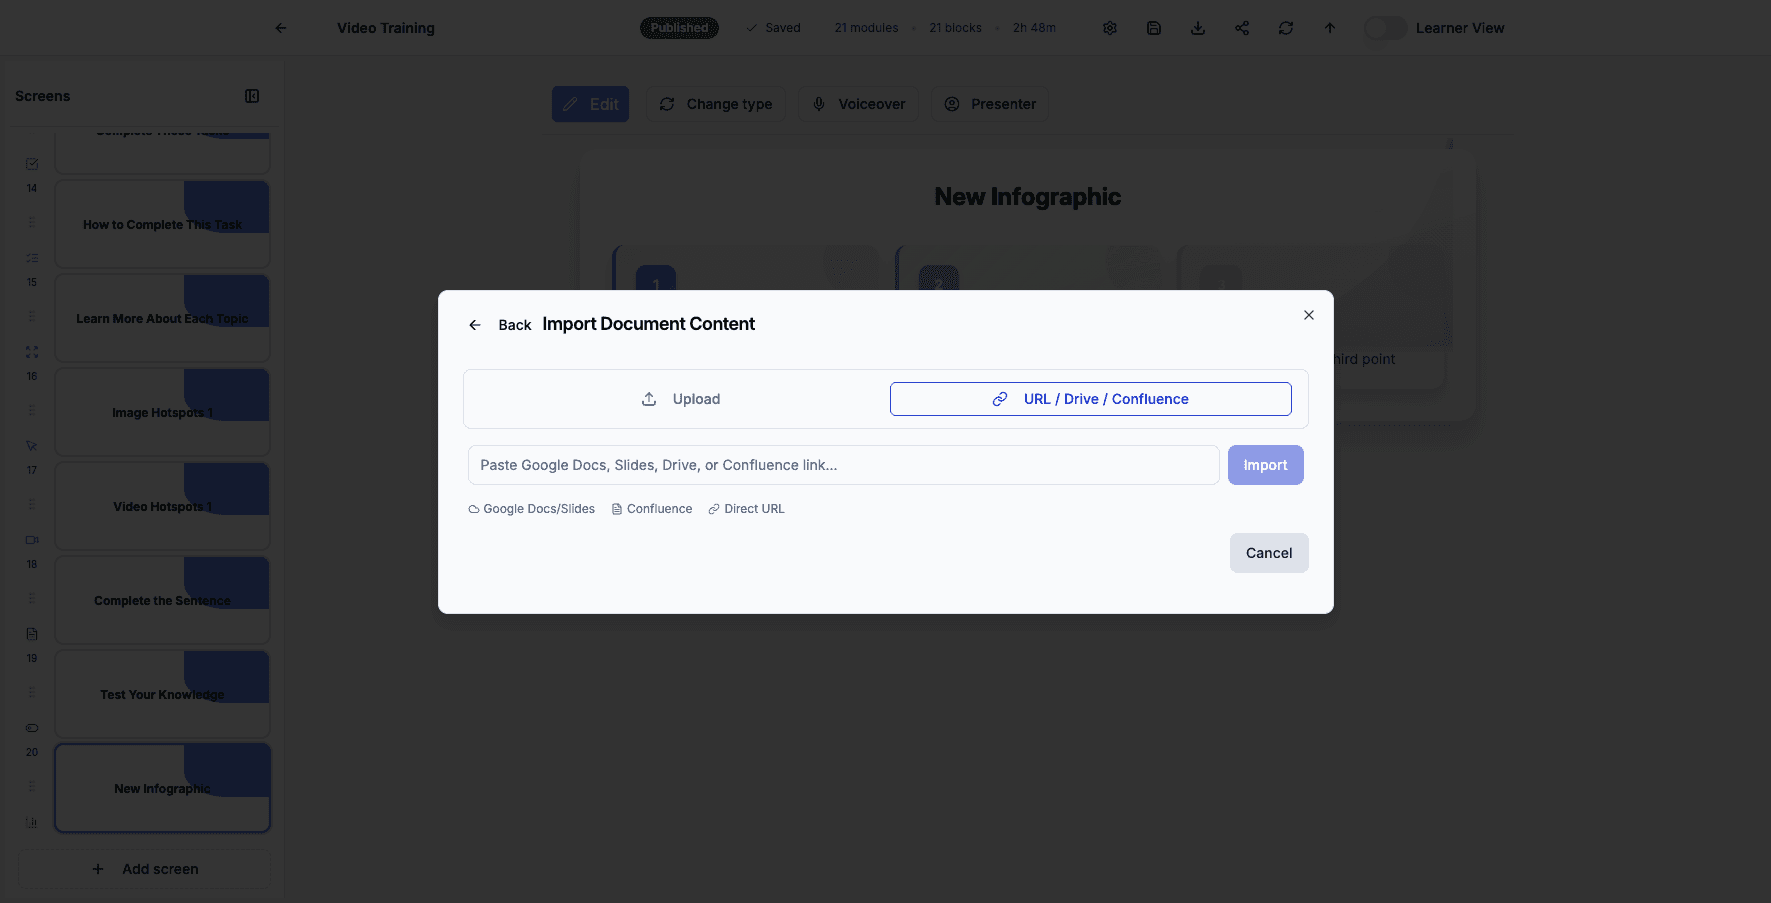Select the URL / Drive / Confluence tab
The image size is (1771, 903).
1090,398
